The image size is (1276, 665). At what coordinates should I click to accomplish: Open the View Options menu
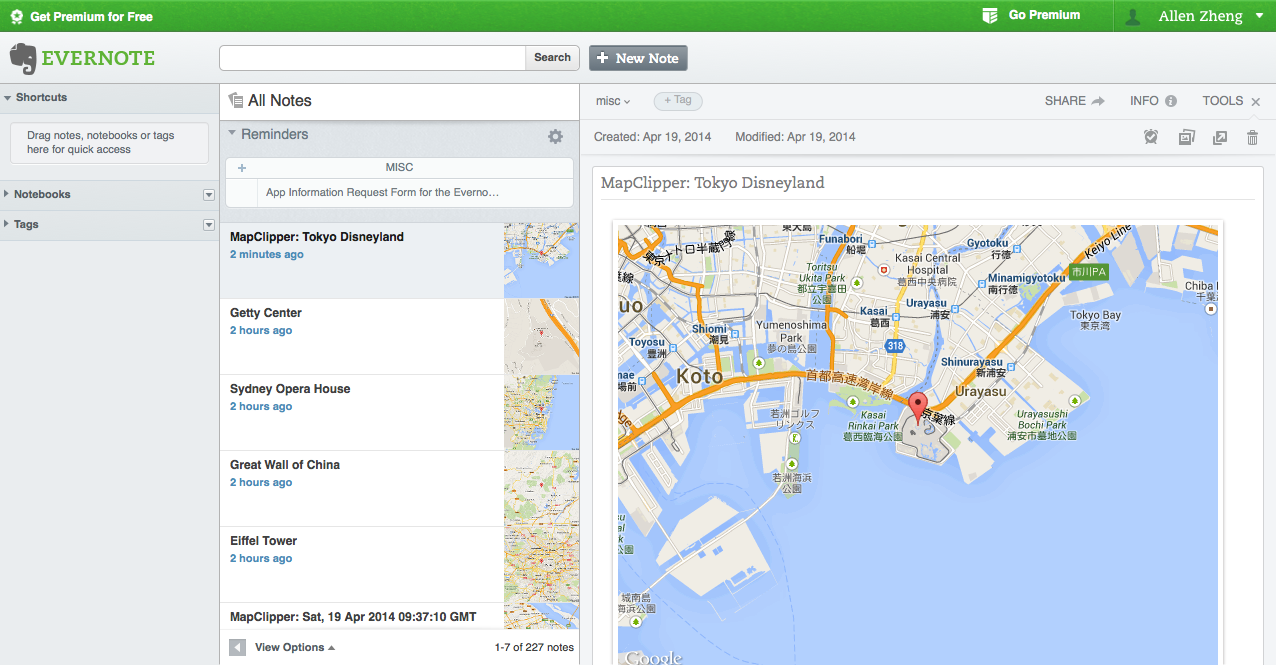click(295, 647)
